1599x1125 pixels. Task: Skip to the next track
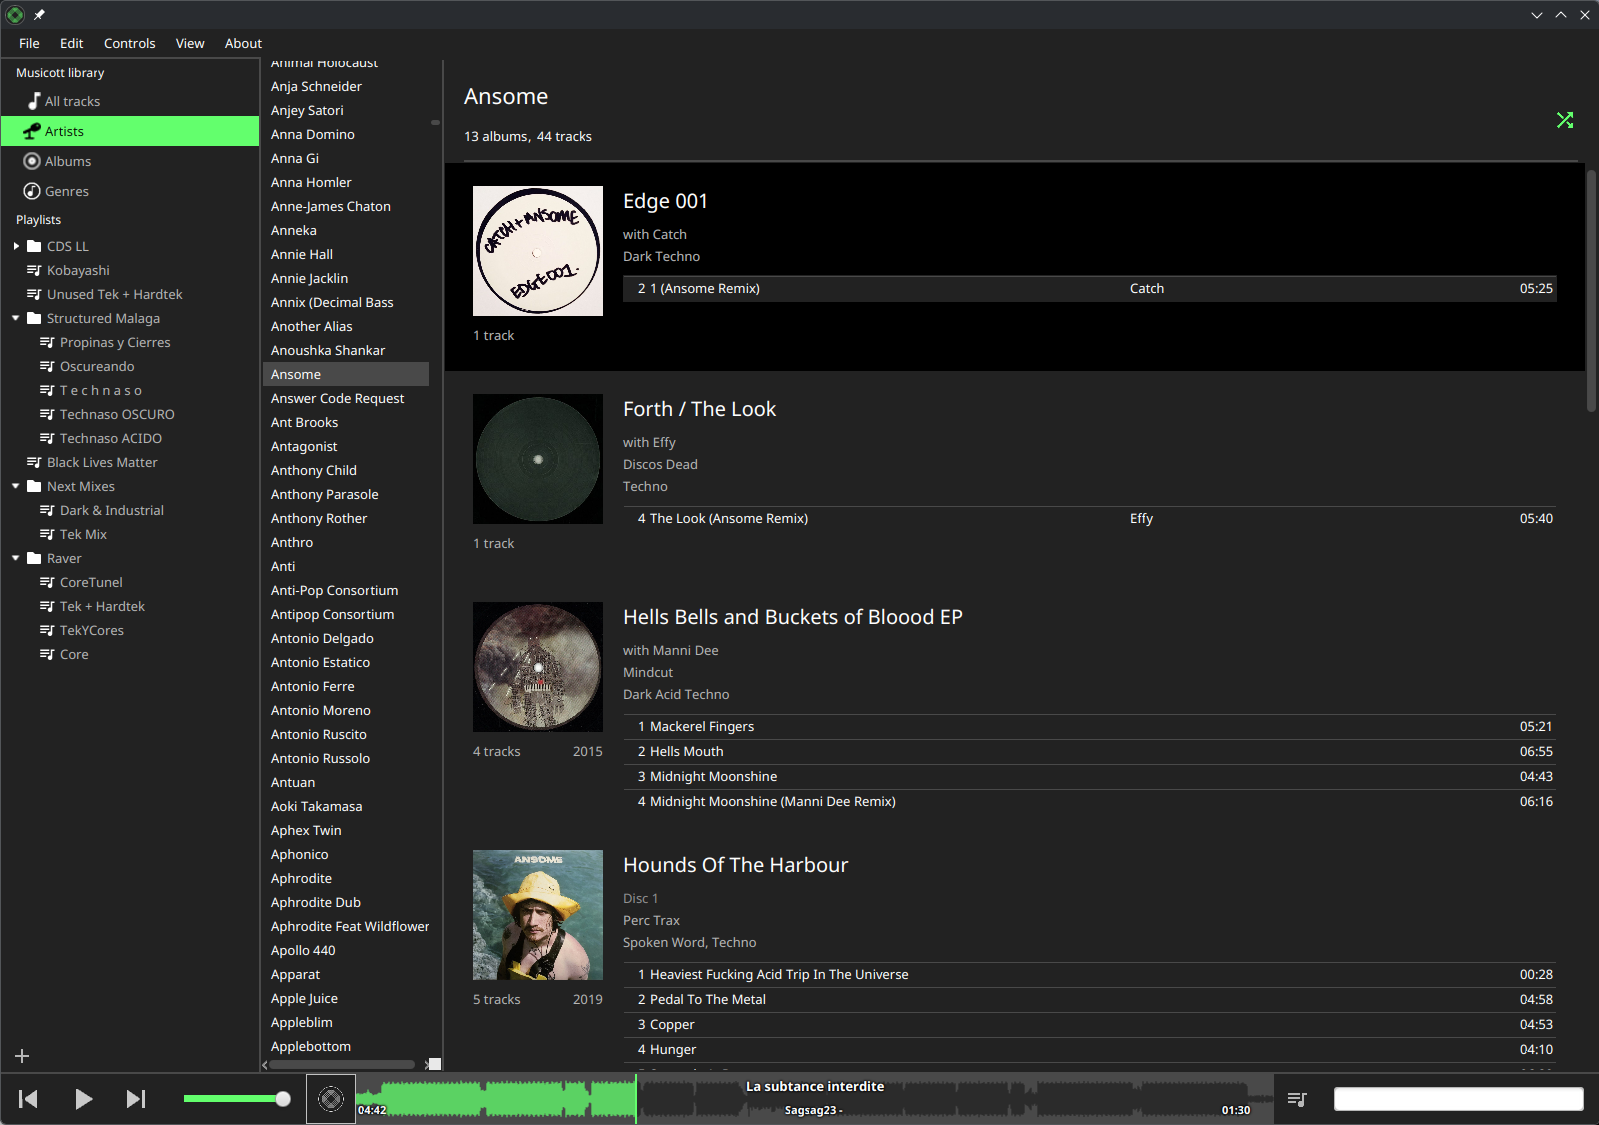136,1099
